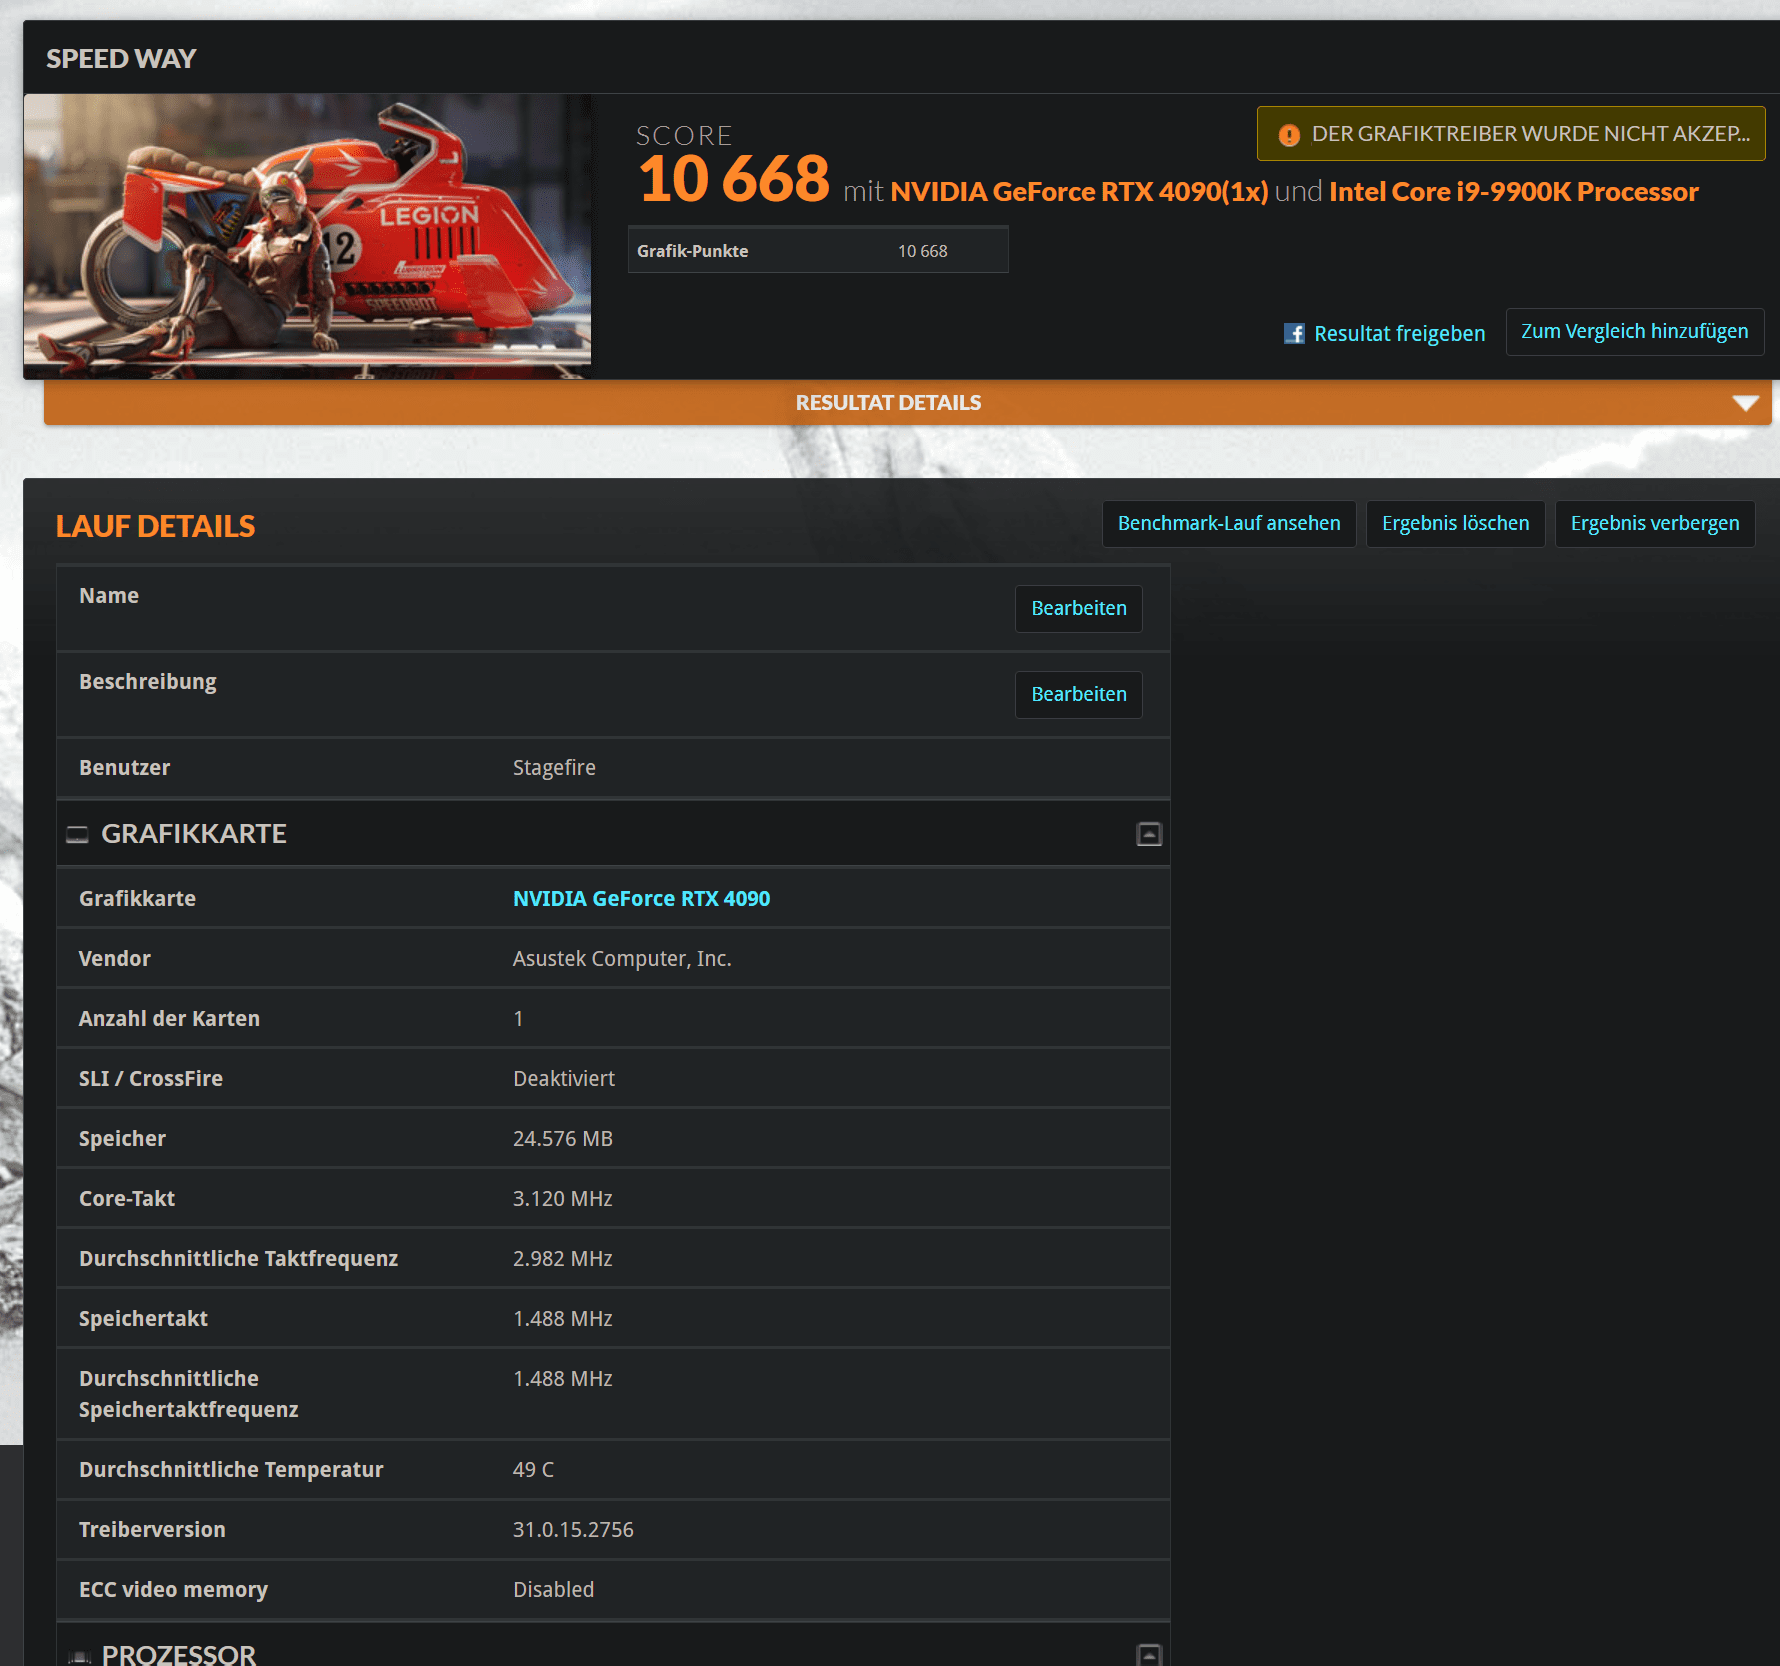Screen dimensions: 1780x1666
Task: Open the RESULTAT DETAILS bar
Action: click(907, 403)
